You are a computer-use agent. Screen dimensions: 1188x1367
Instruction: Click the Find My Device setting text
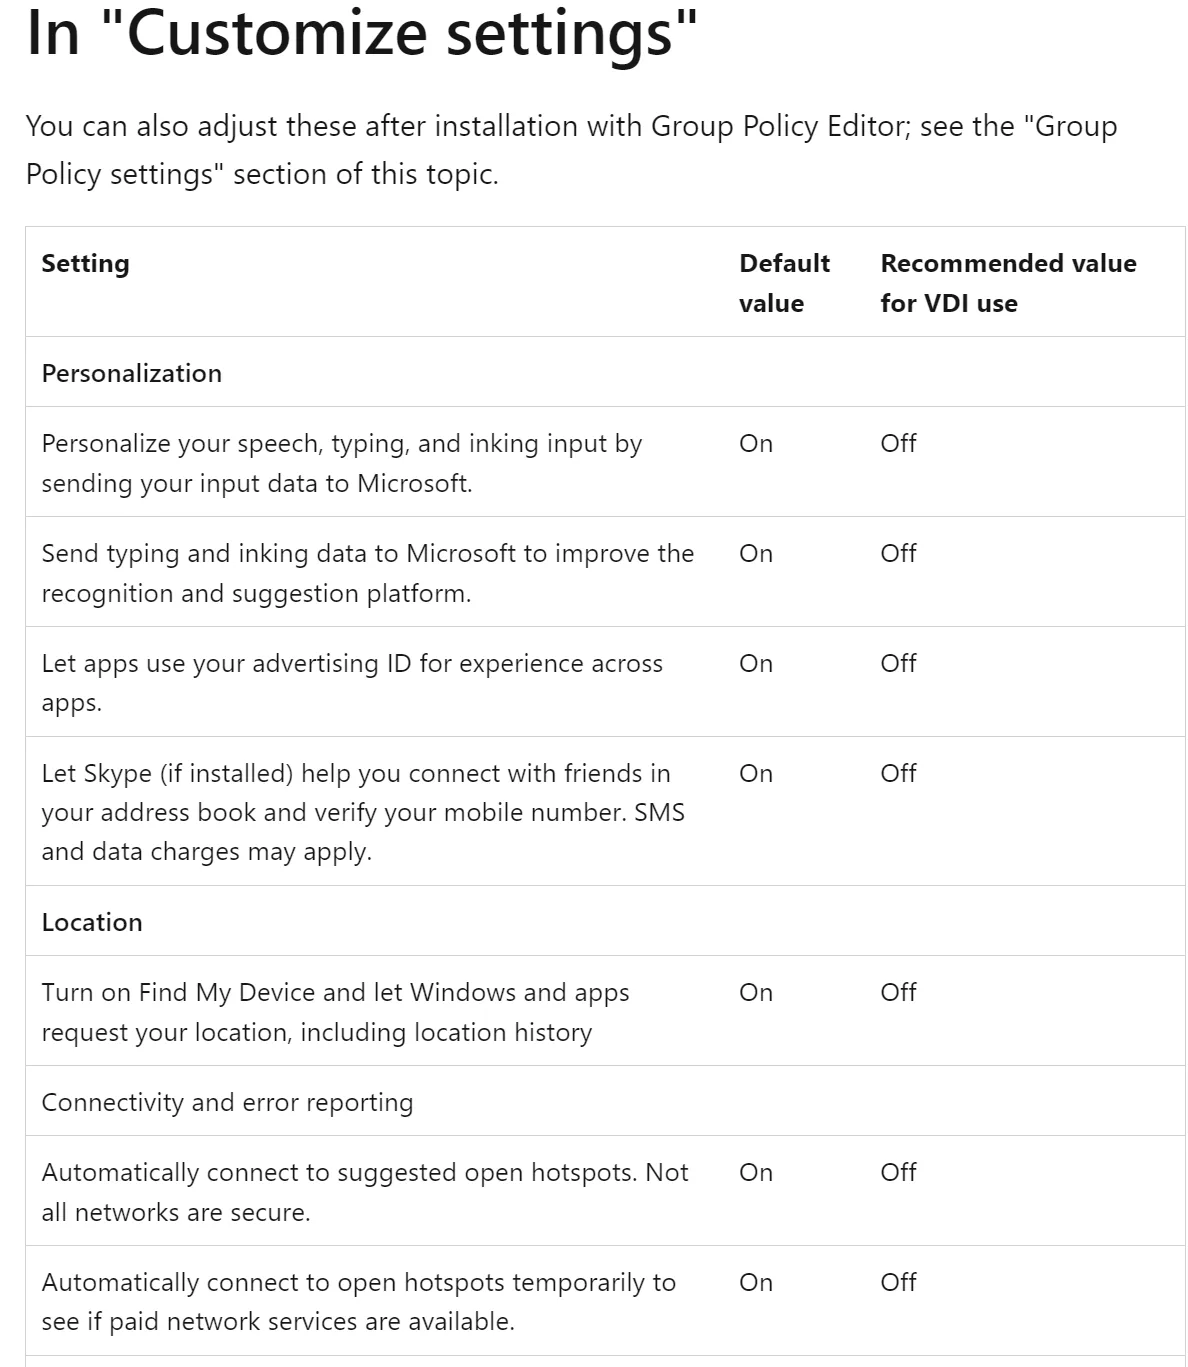point(335,1012)
